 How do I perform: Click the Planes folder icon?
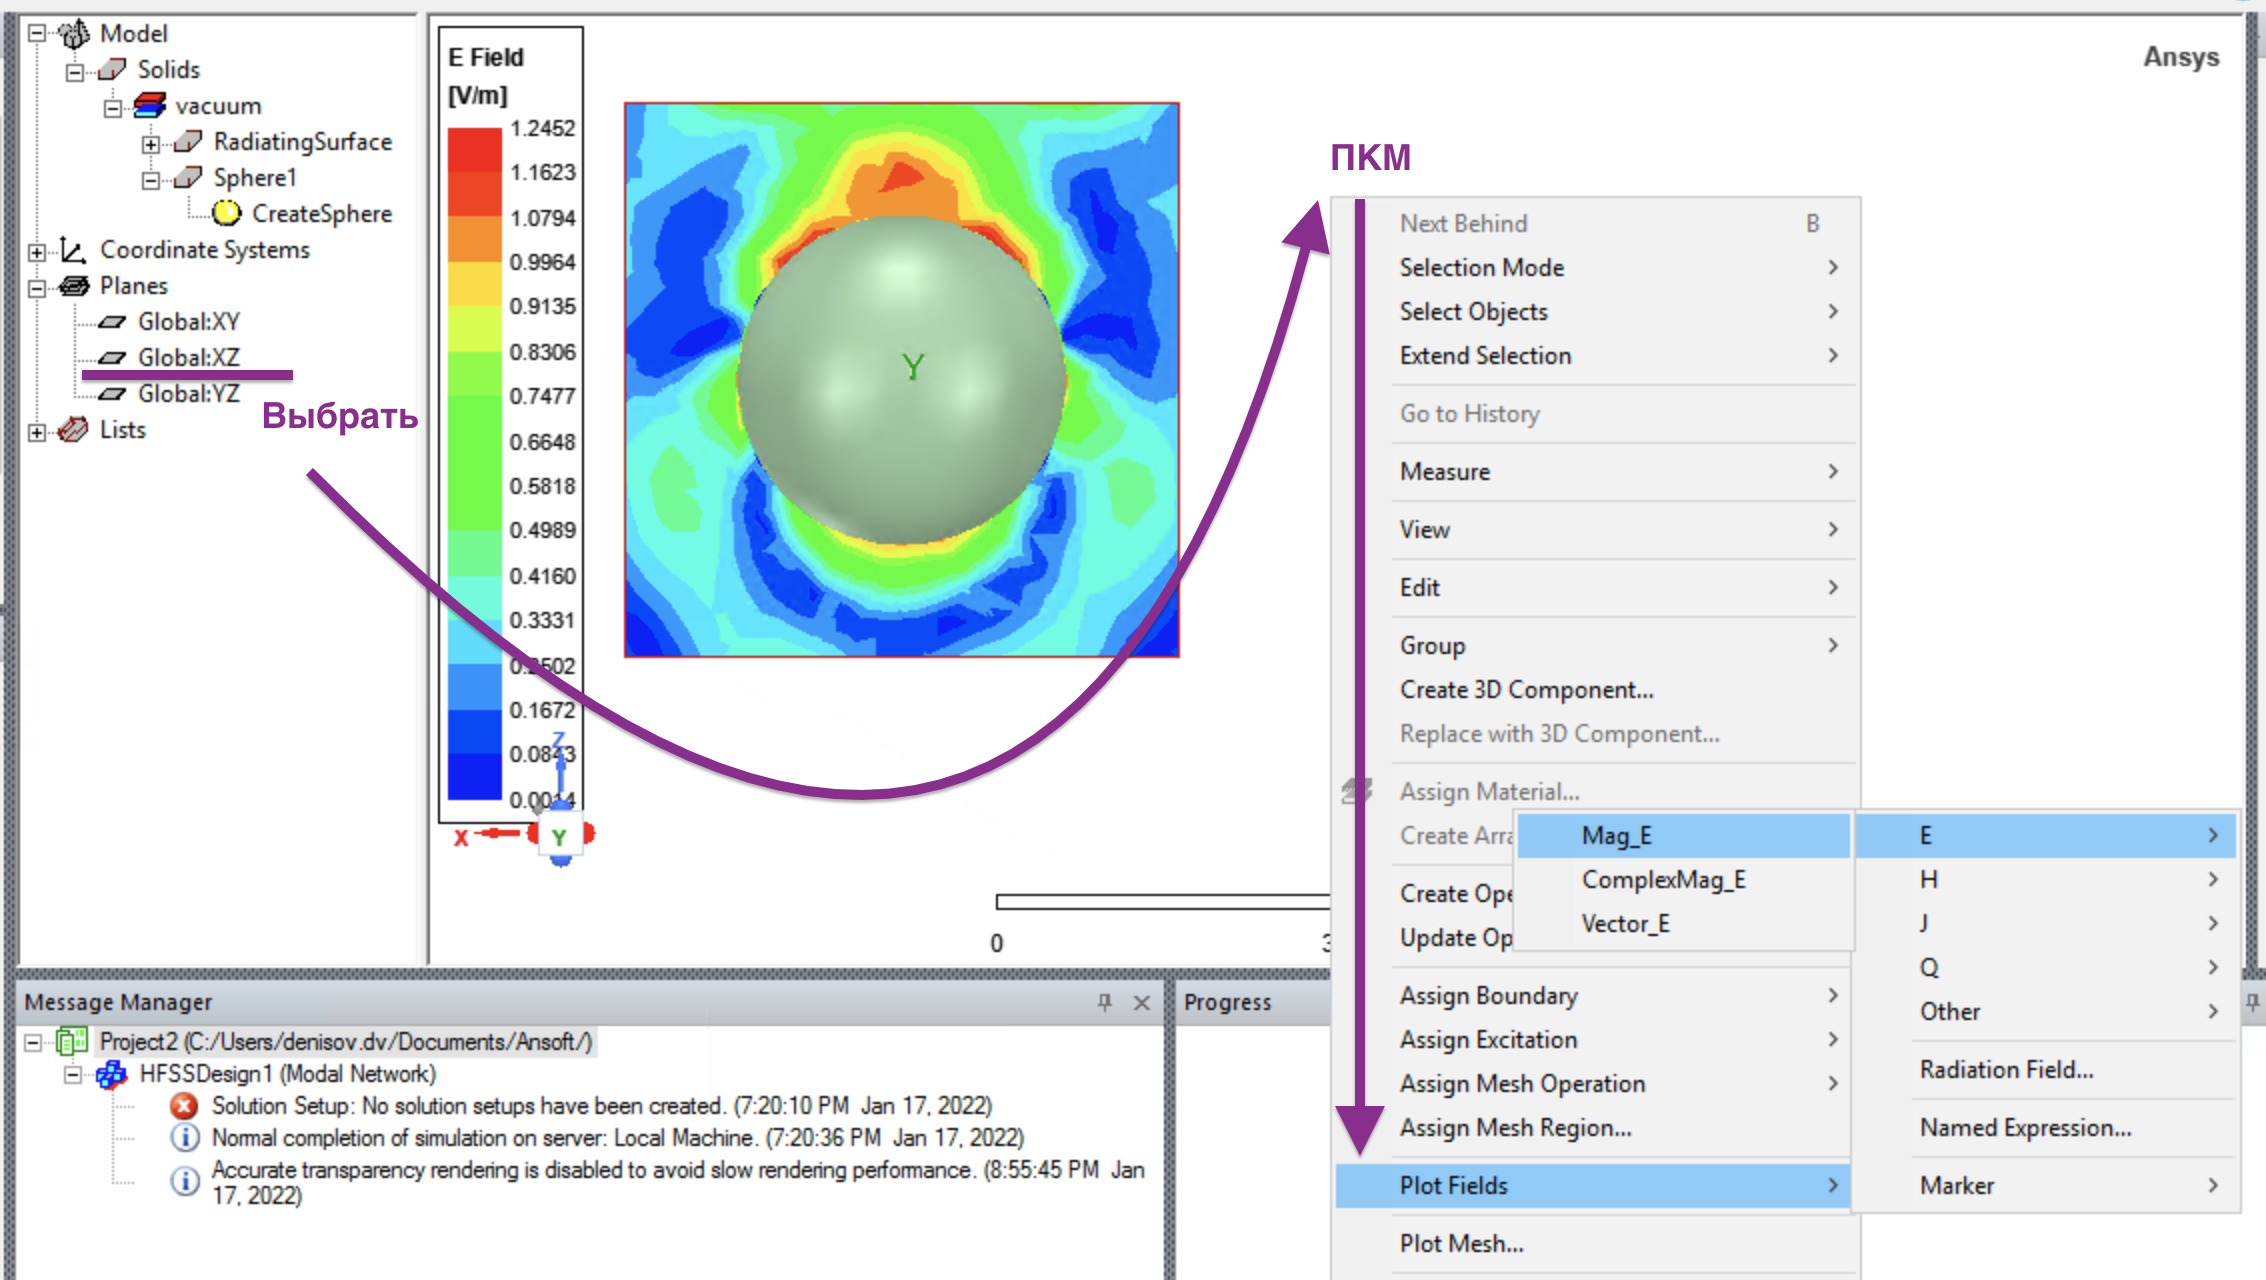tap(73, 286)
